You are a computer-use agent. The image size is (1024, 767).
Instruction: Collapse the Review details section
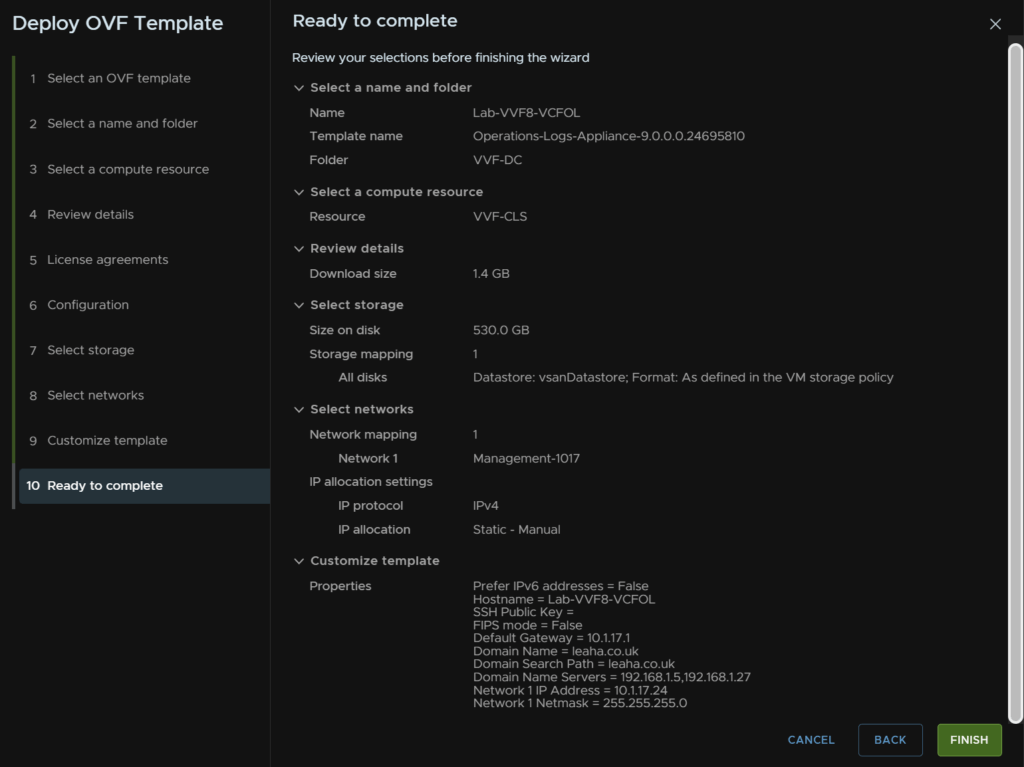[298, 249]
